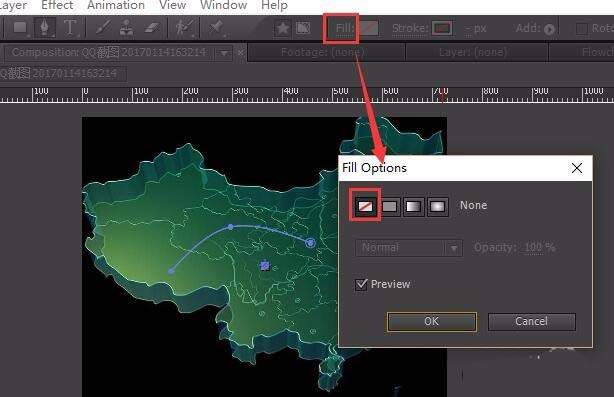Choose Radial Gradient fill type icon
This screenshot has height=397, width=614.
pos(437,206)
